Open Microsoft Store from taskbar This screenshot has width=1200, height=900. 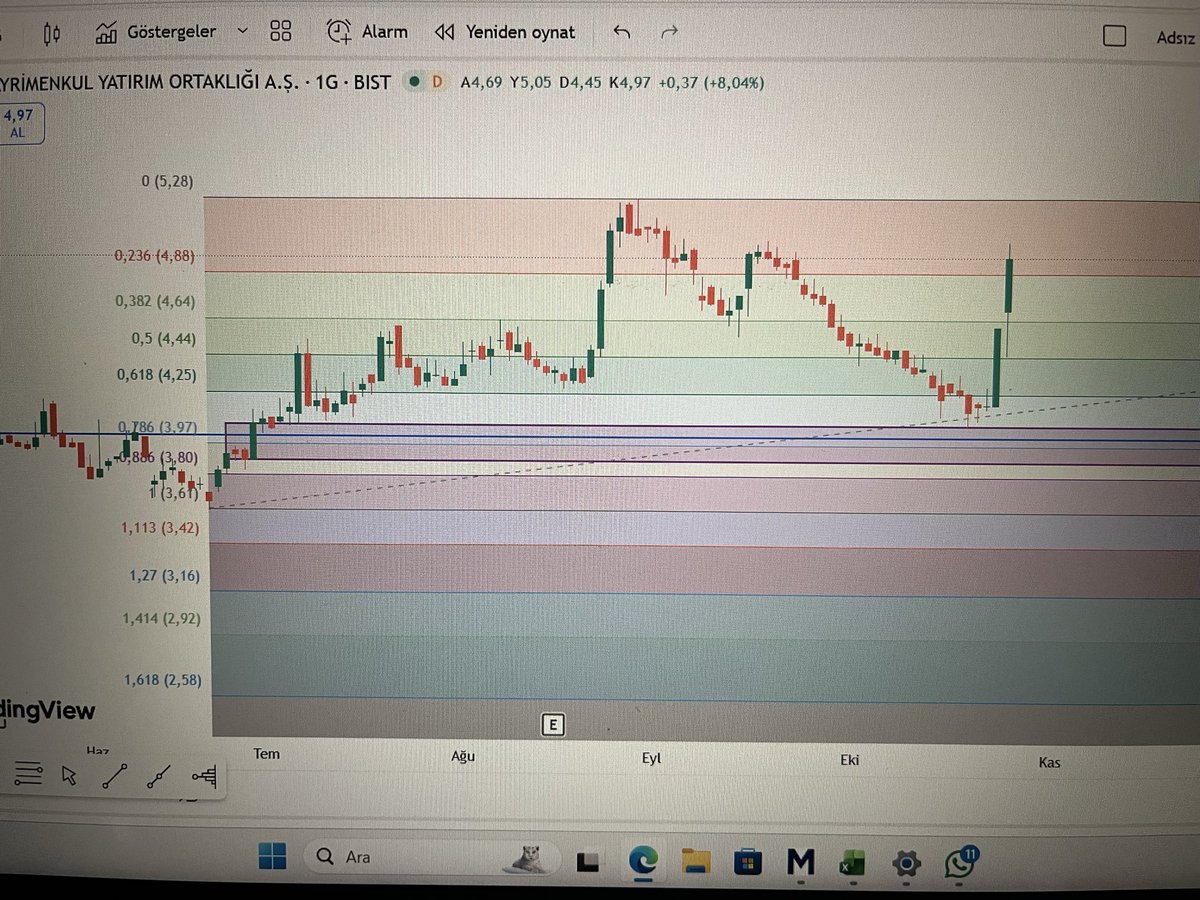point(747,861)
